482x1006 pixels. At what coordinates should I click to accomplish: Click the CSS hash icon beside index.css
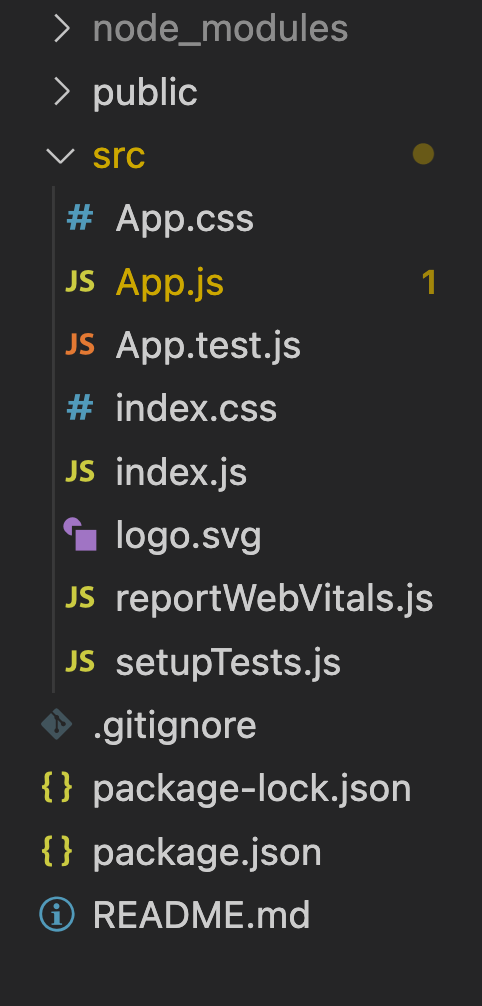click(x=80, y=409)
